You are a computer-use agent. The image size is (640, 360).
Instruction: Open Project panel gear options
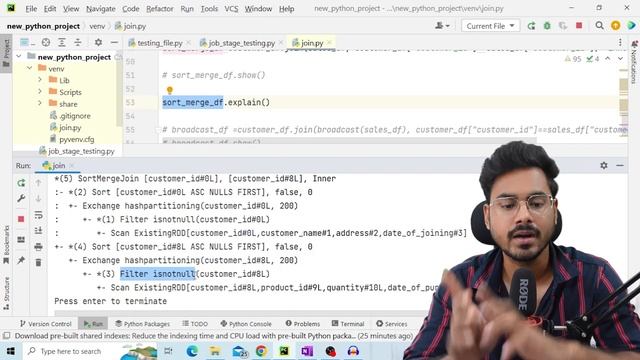coord(98,42)
